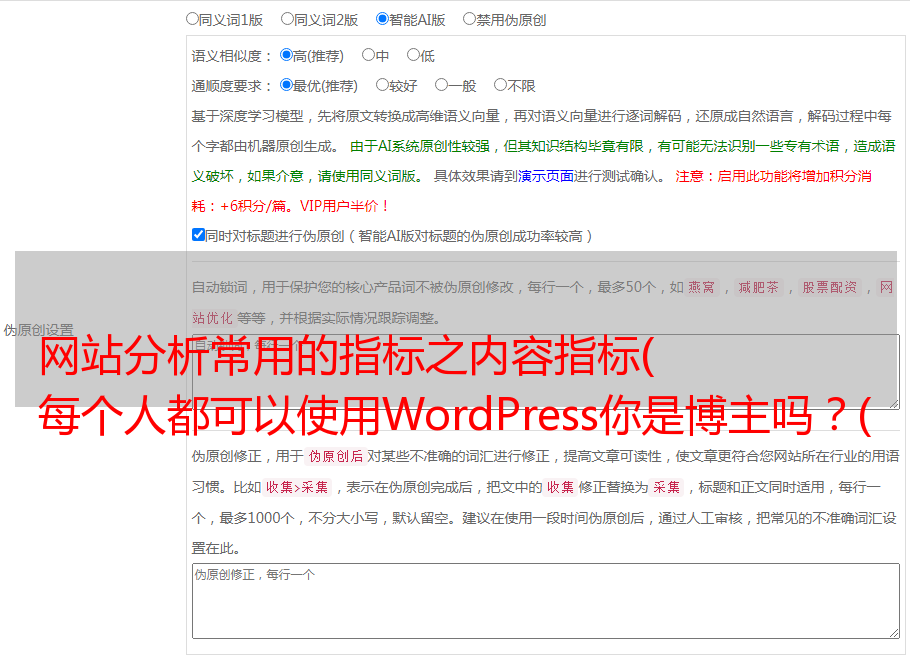Set 通顺度要求 to 一般
This screenshot has width=911, height=658.
coord(441,85)
